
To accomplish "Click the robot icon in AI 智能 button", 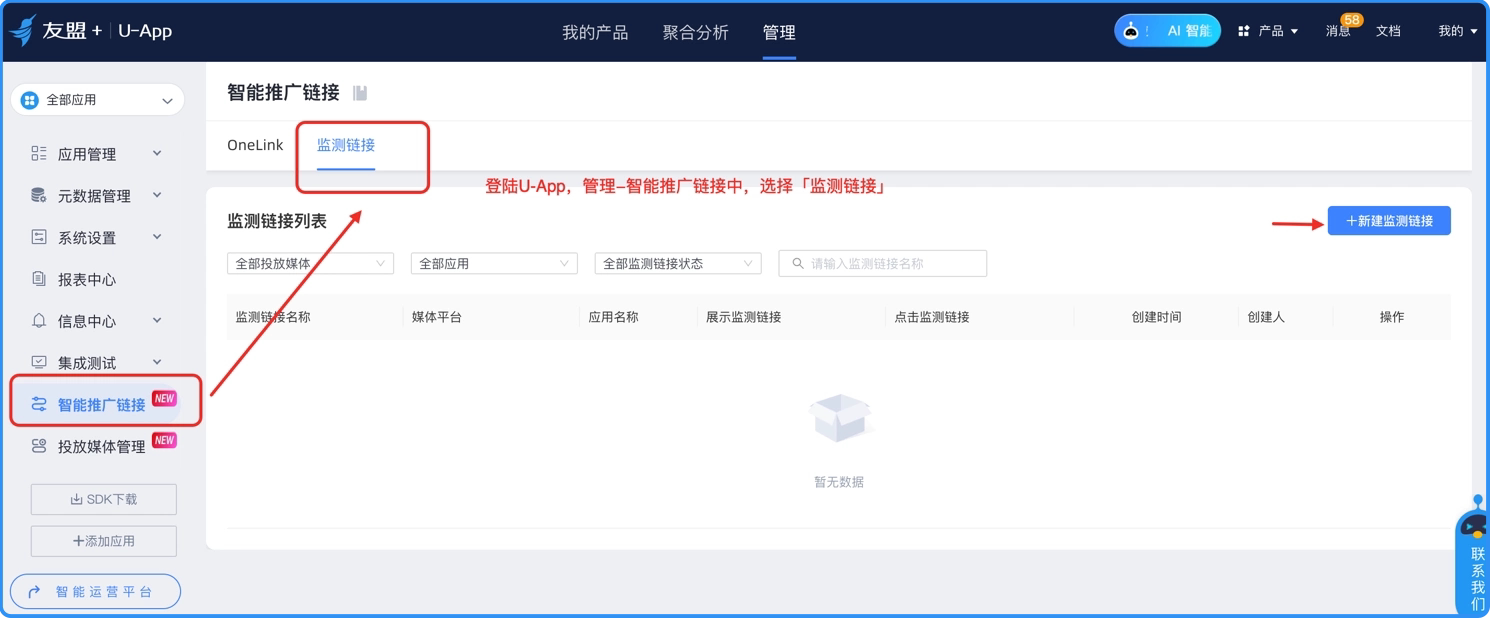I will pyautogui.click(x=1131, y=31).
